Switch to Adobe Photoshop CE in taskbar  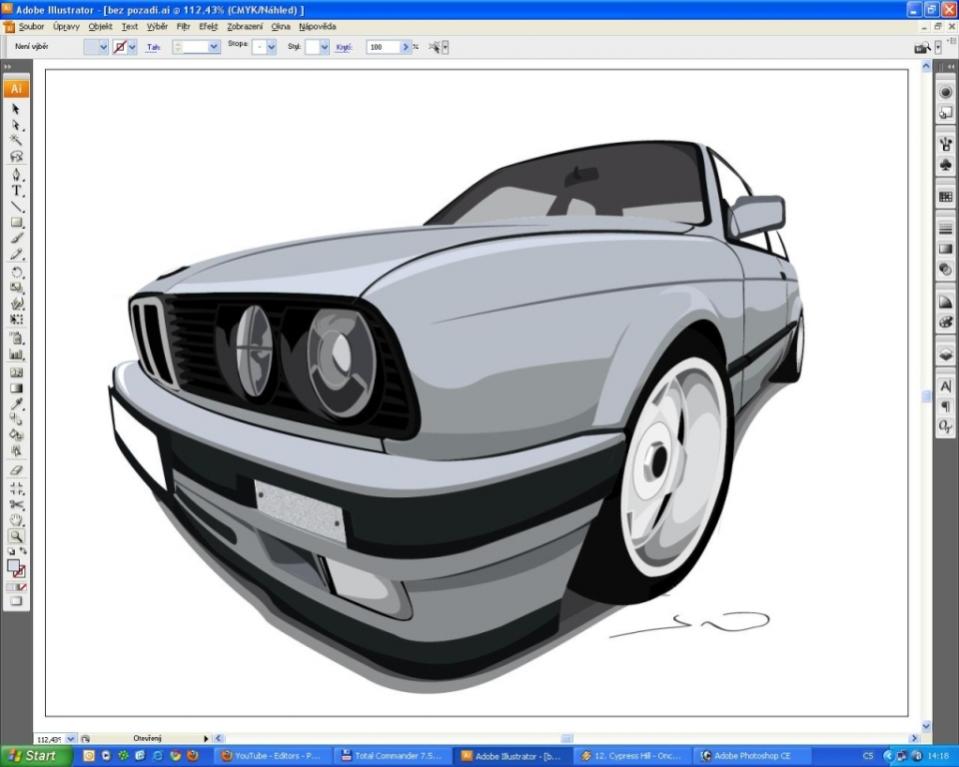tap(752, 756)
